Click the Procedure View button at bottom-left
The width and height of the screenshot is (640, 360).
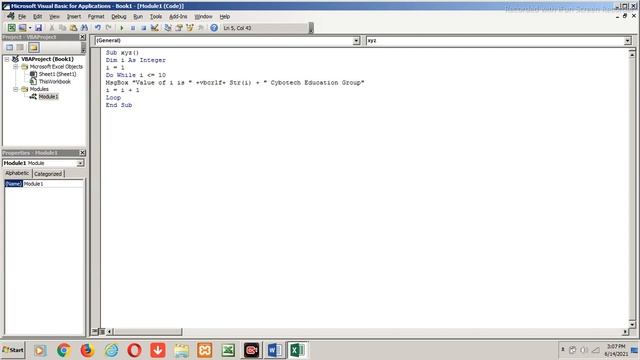click(x=94, y=331)
